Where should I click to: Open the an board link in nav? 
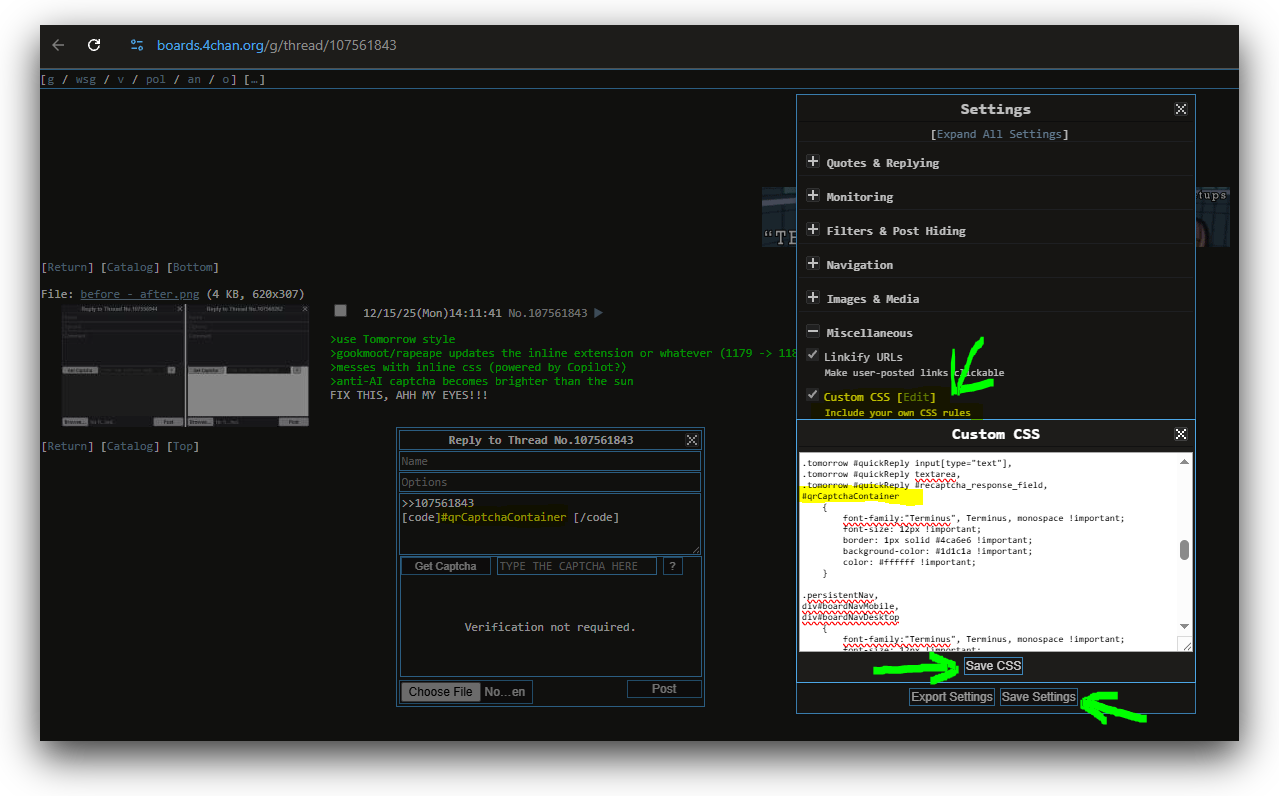pyautogui.click(x=193, y=79)
